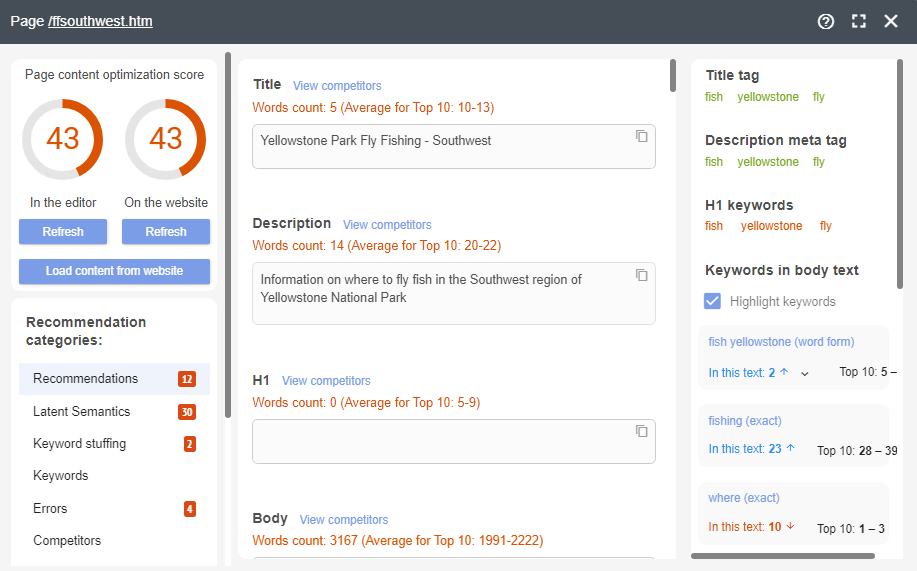Copy the Description field text icon
The height and width of the screenshot is (571, 917).
pos(642,275)
